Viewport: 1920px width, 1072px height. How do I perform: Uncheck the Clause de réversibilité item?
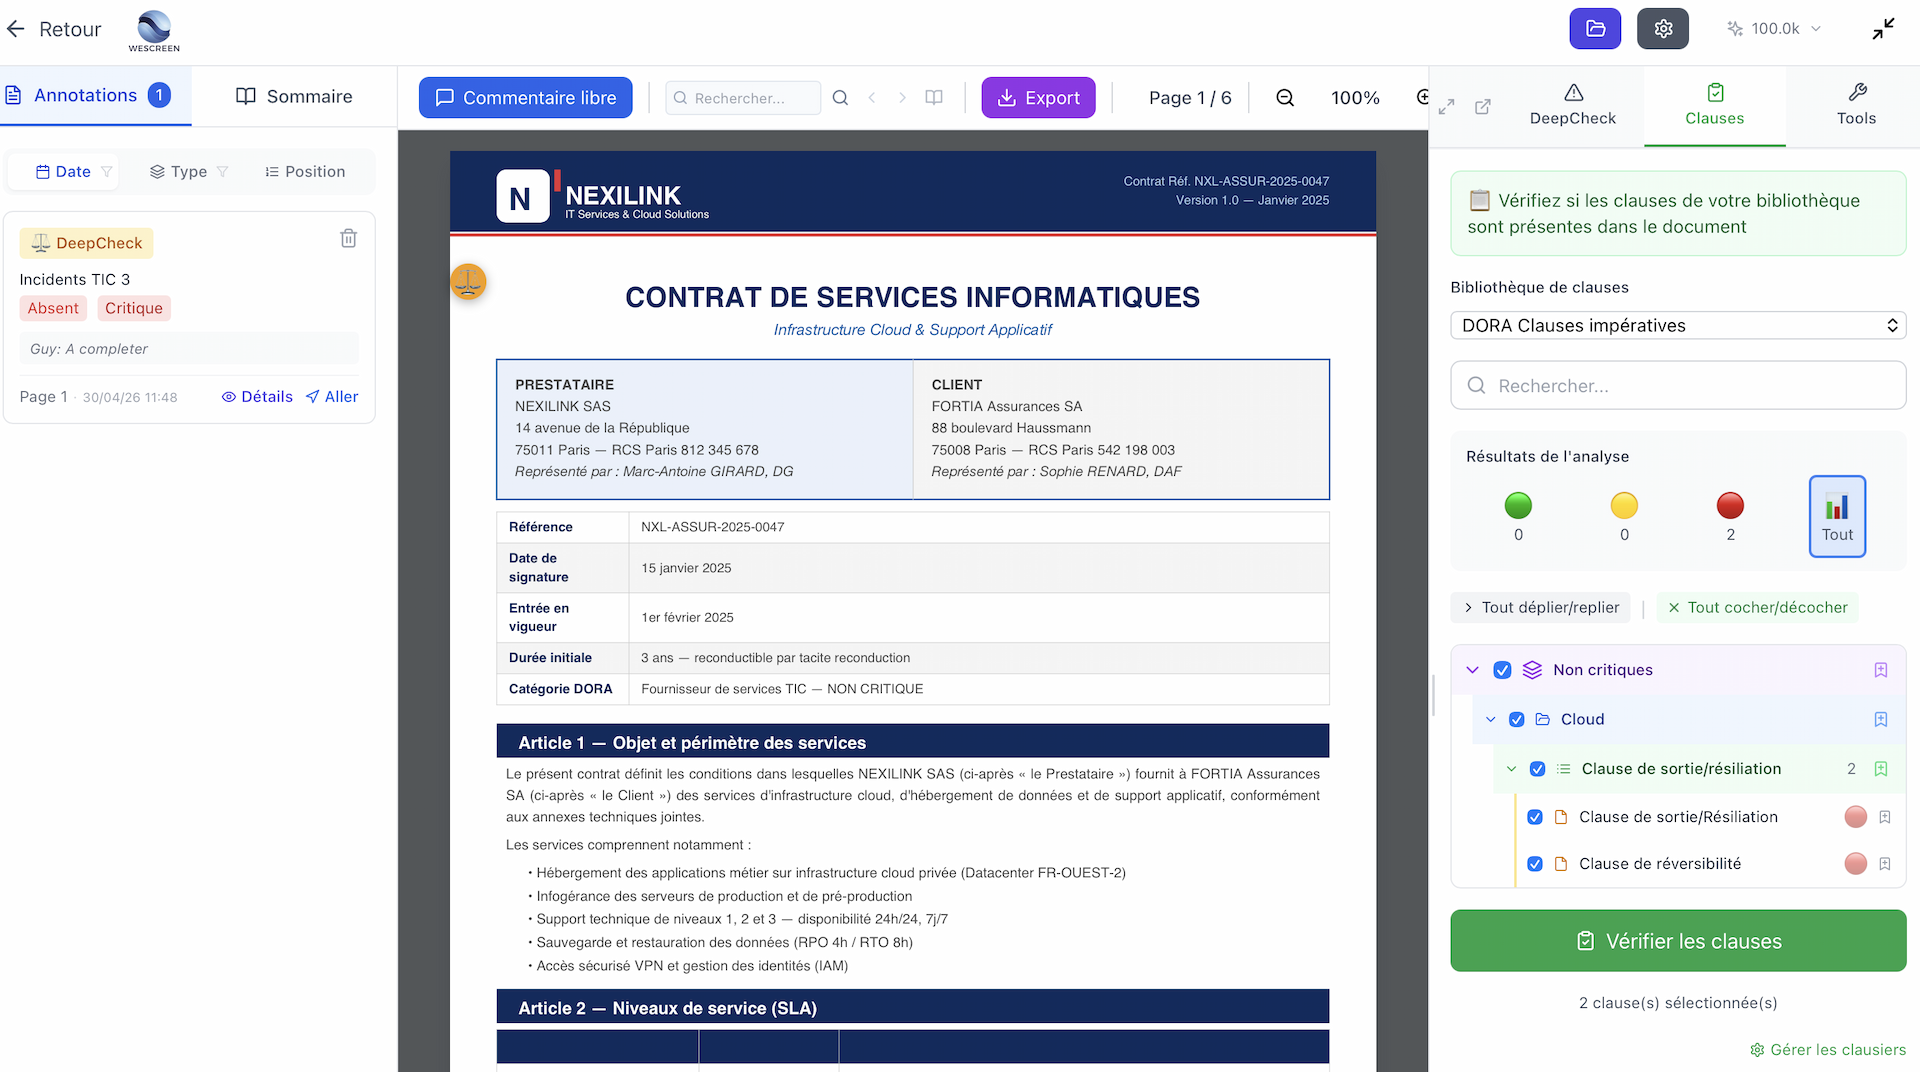[1535, 864]
